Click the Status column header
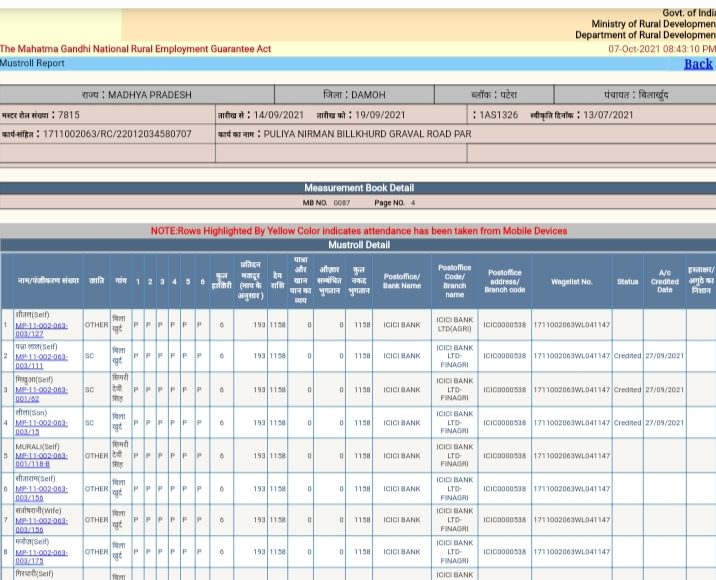716x580 pixels. click(627, 282)
